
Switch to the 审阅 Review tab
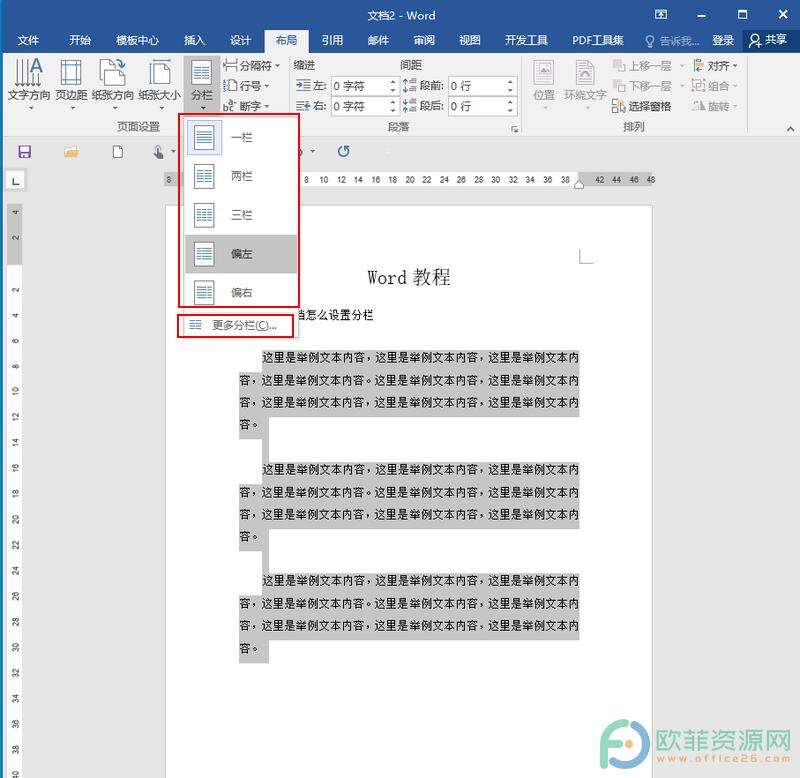click(424, 40)
